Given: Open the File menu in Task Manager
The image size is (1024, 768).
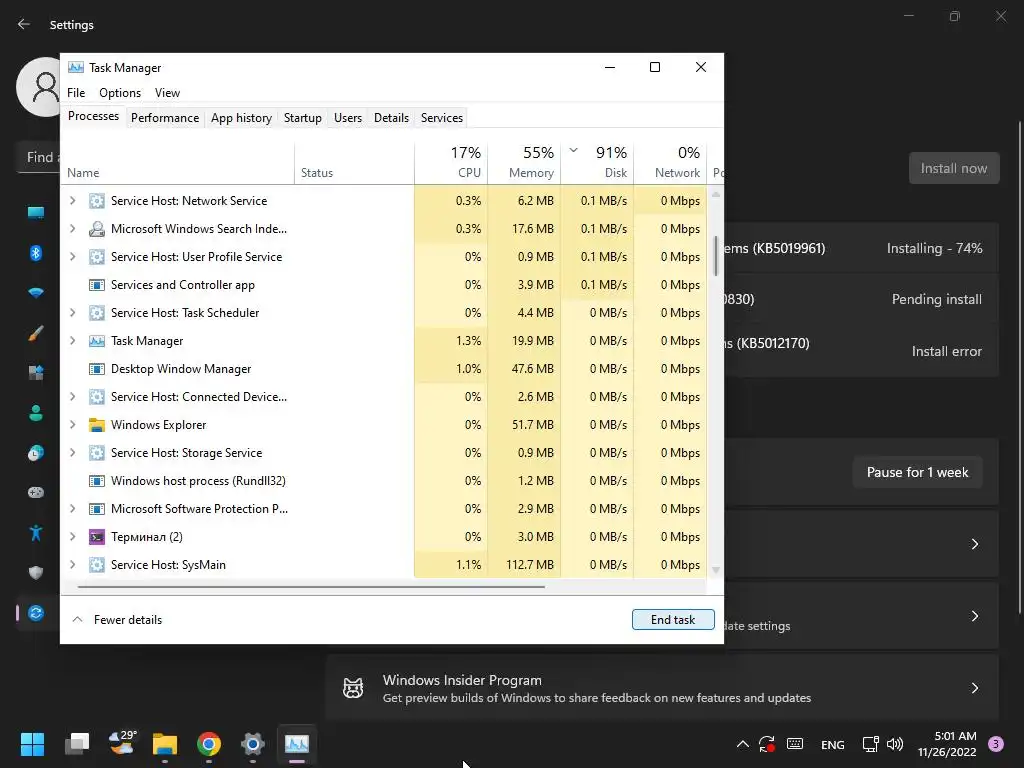Looking at the screenshot, I should (x=76, y=93).
